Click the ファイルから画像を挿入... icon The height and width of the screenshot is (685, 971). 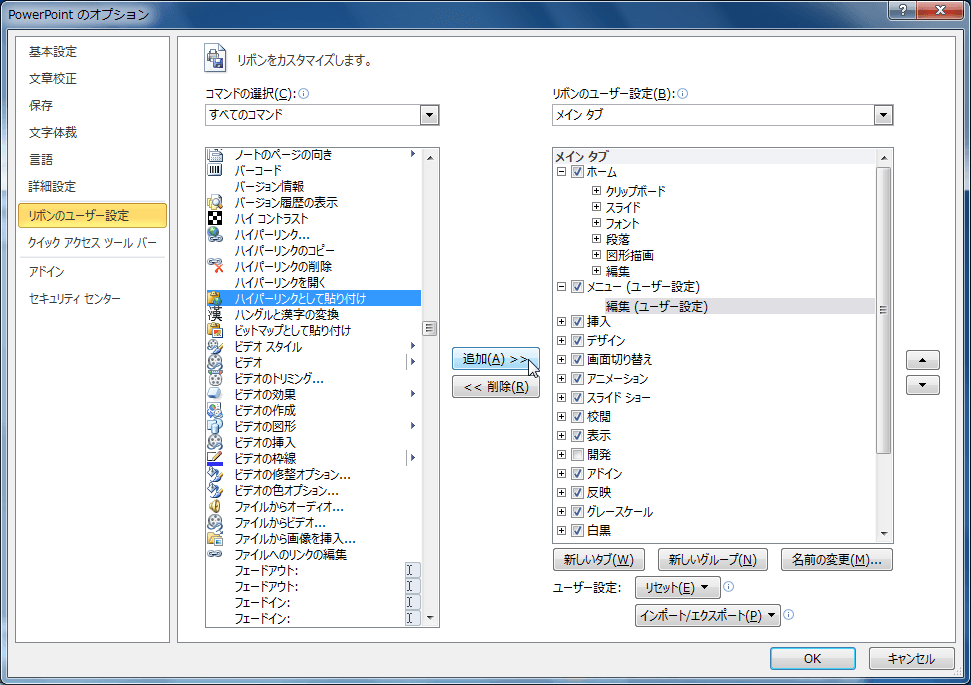click(x=215, y=538)
